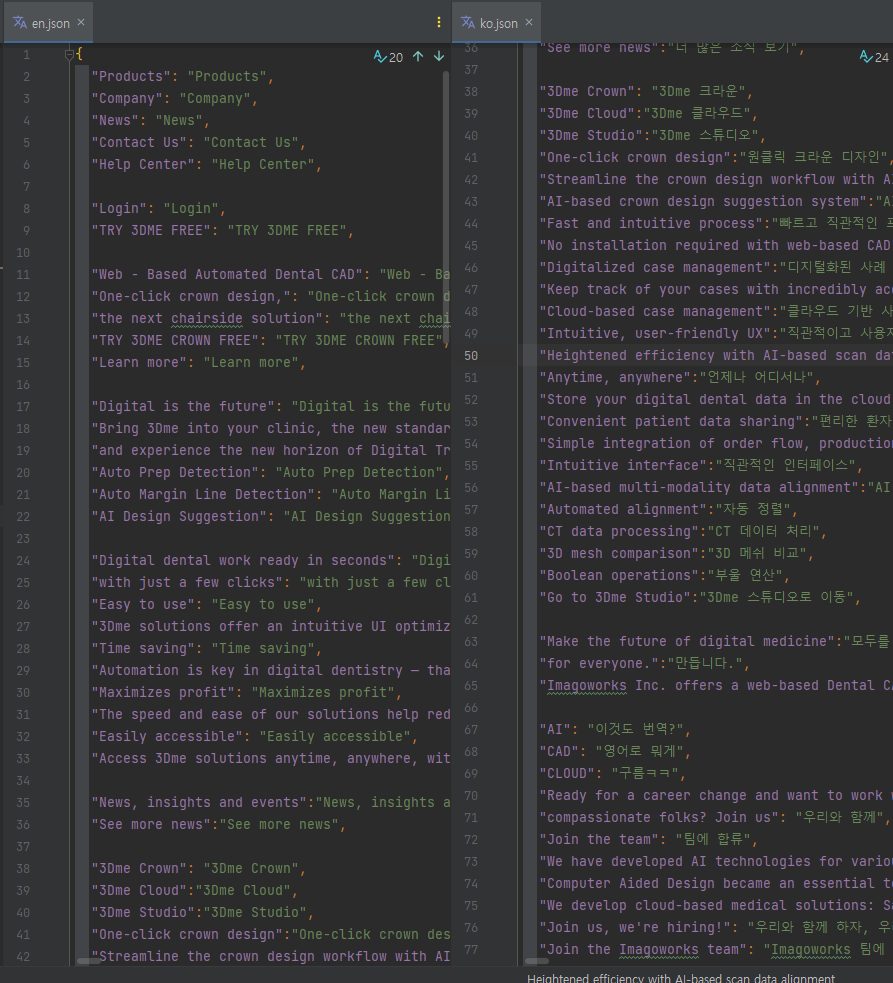The width and height of the screenshot is (893, 983).
Task: Click the en.json tab file icon
Action: tap(20, 23)
